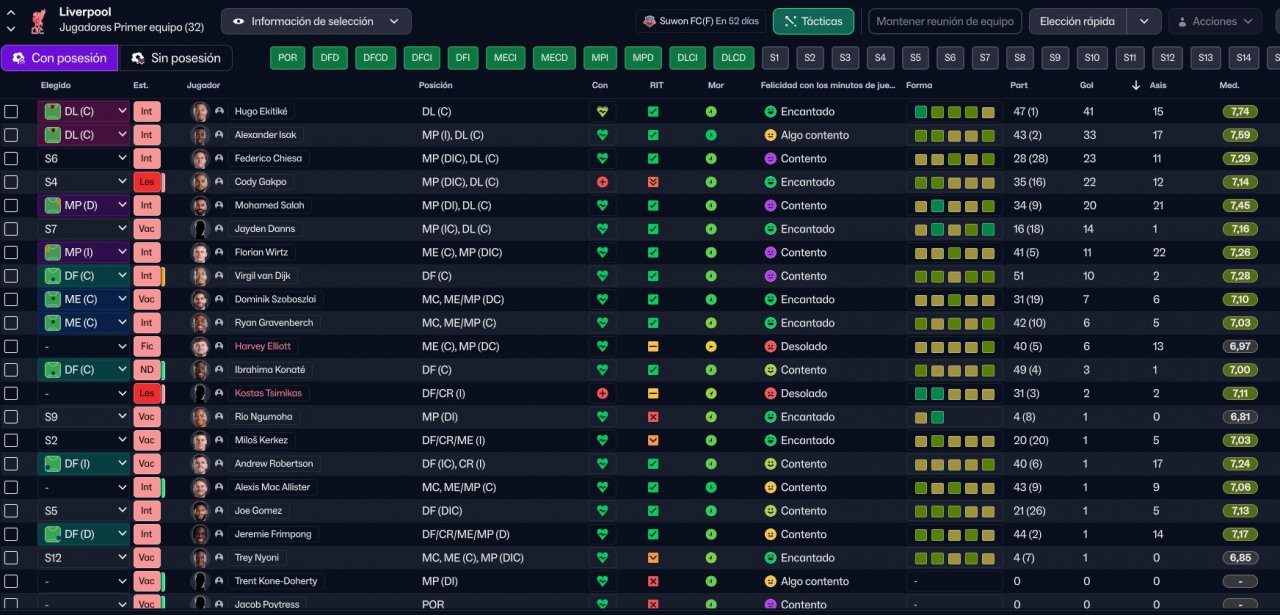This screenshot has height=615, width=1280.
Task: Click ND status badge for Ibrahima Konaté
Action: [146, 370]
